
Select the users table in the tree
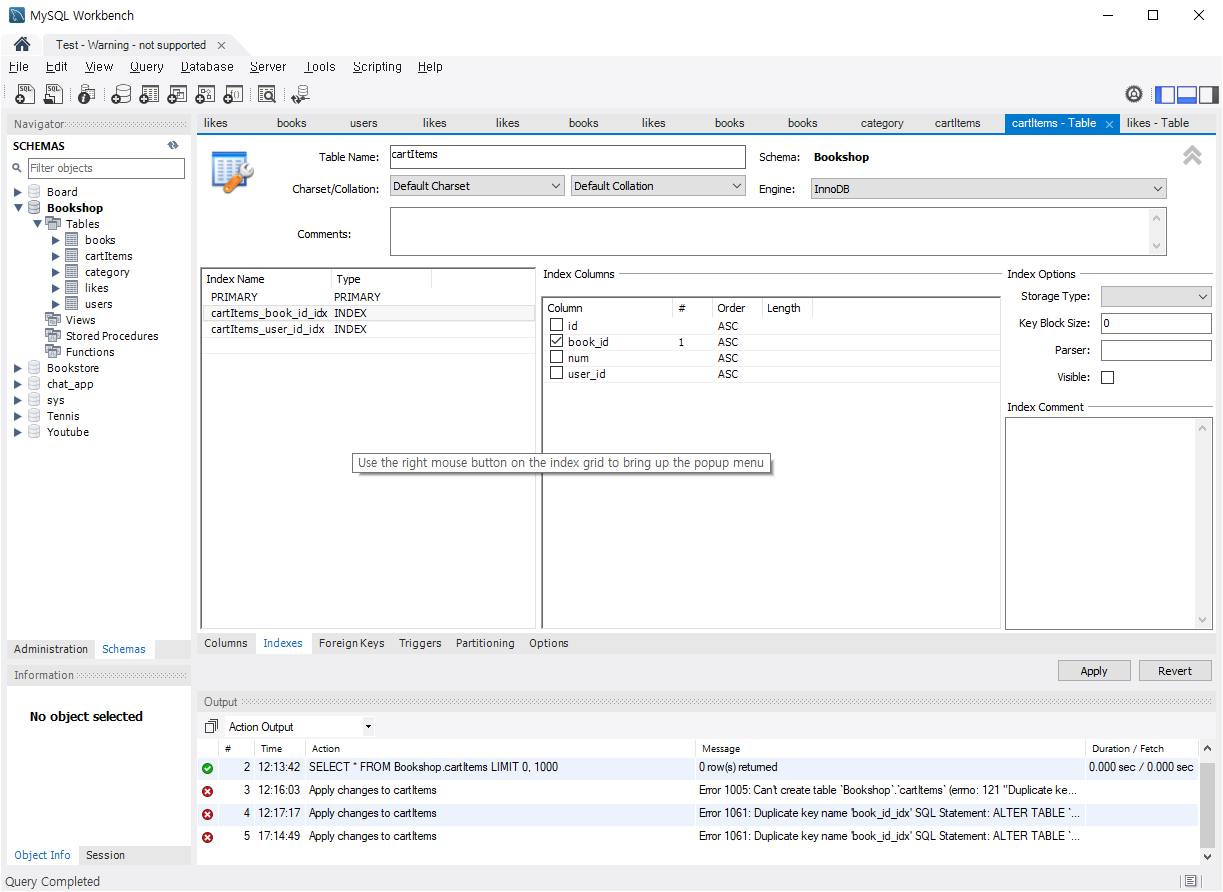click(99, 304)
